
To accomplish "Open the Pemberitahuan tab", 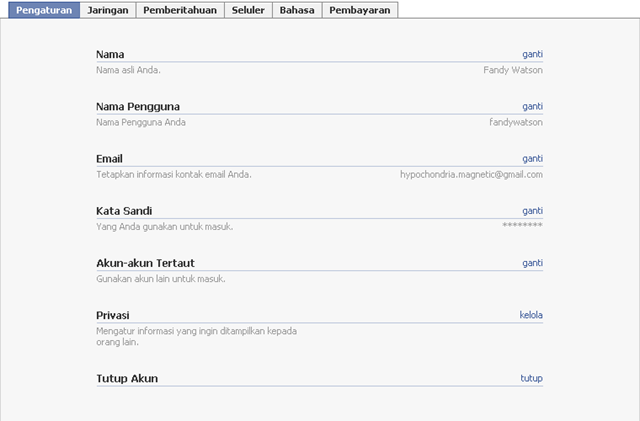I will pos(180,10).
